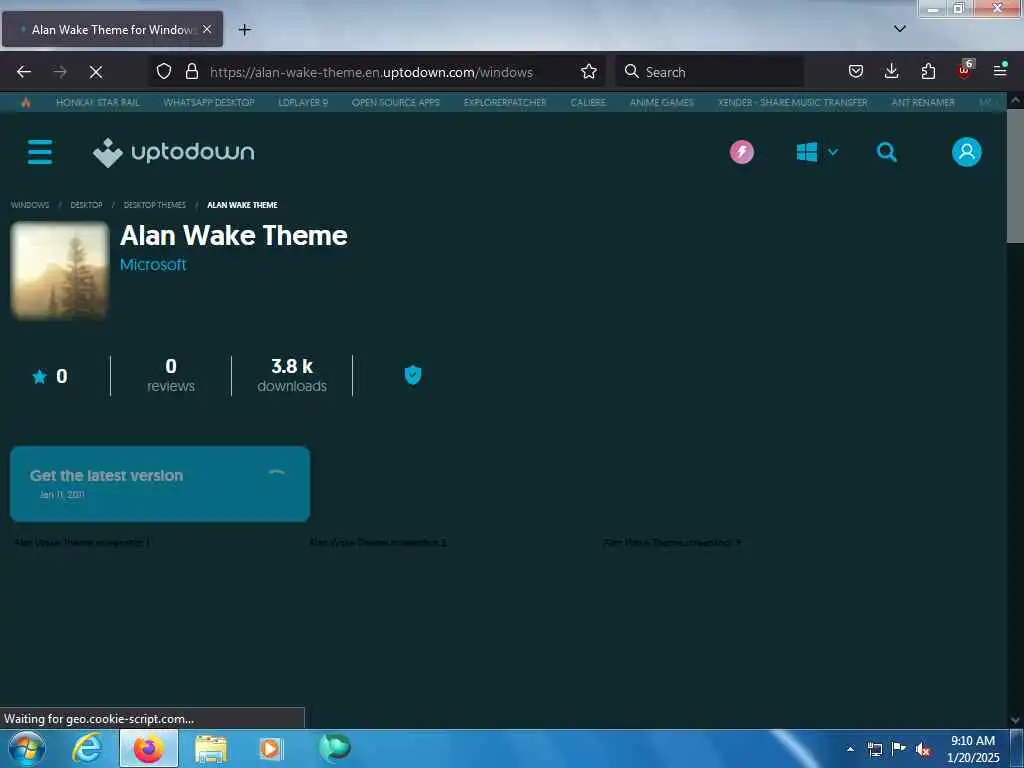Click the Firefox taskbar icon
Image resolution: width=1024 pixels, height=768 pixels.
[x=149, y=748]
